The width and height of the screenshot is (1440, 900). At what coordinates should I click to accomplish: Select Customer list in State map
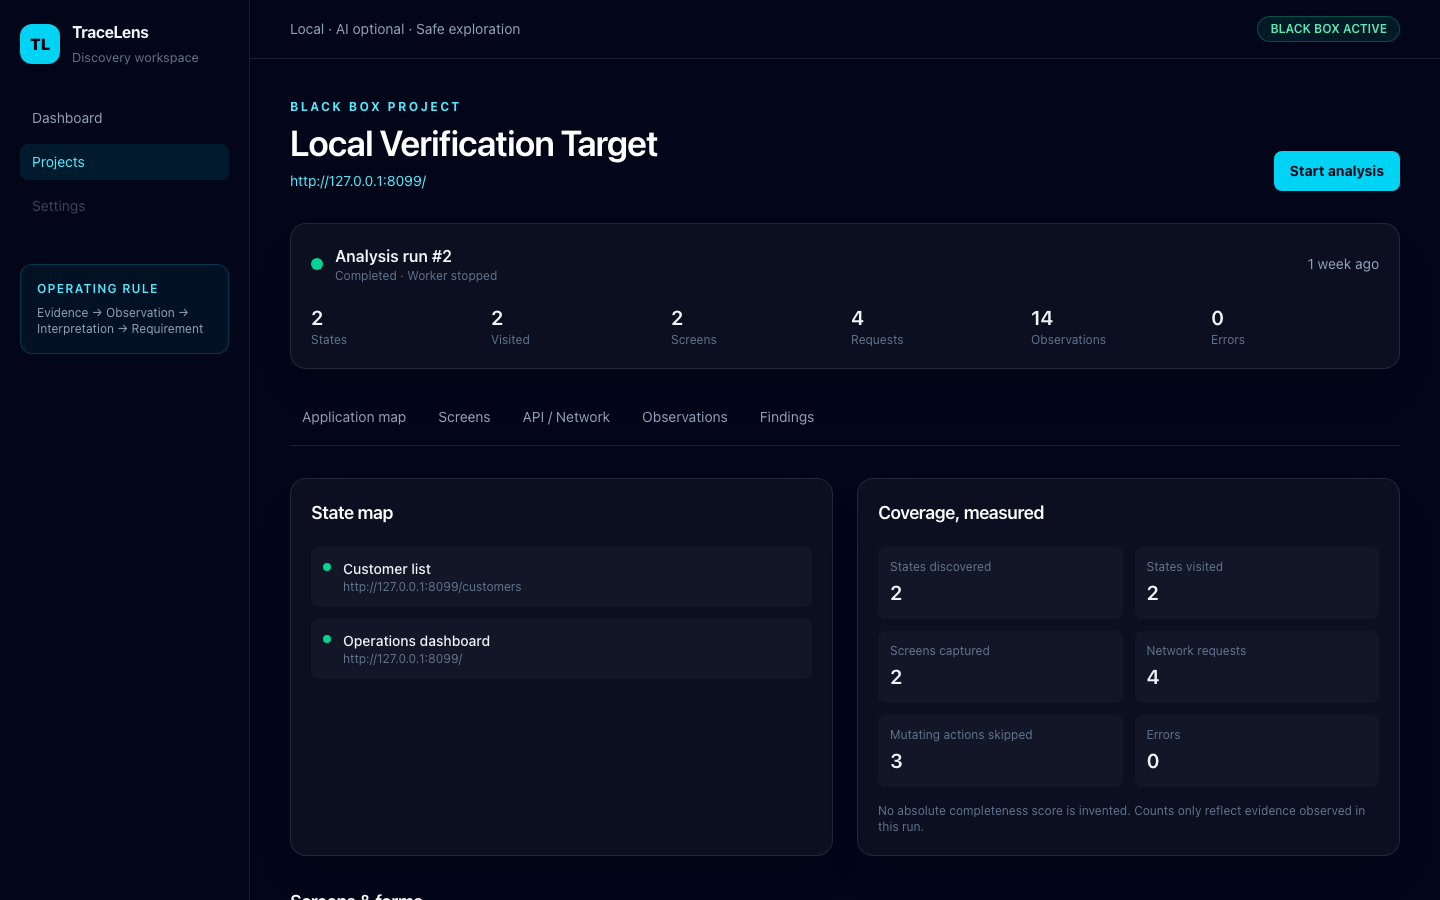(561, 577)
